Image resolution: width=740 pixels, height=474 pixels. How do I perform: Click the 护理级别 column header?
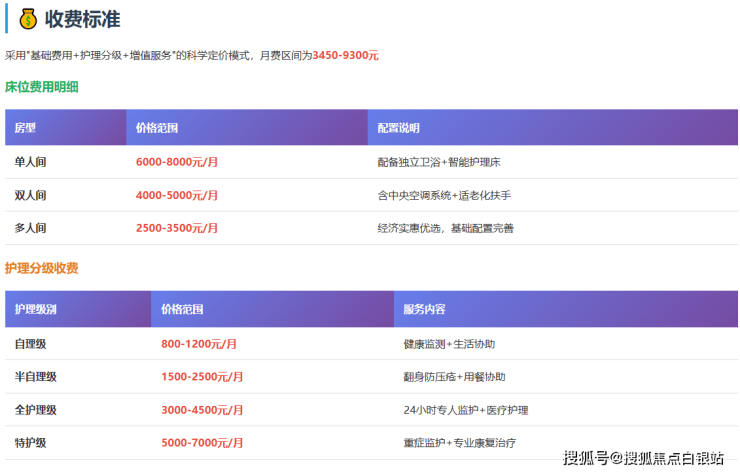coord(36,309)
